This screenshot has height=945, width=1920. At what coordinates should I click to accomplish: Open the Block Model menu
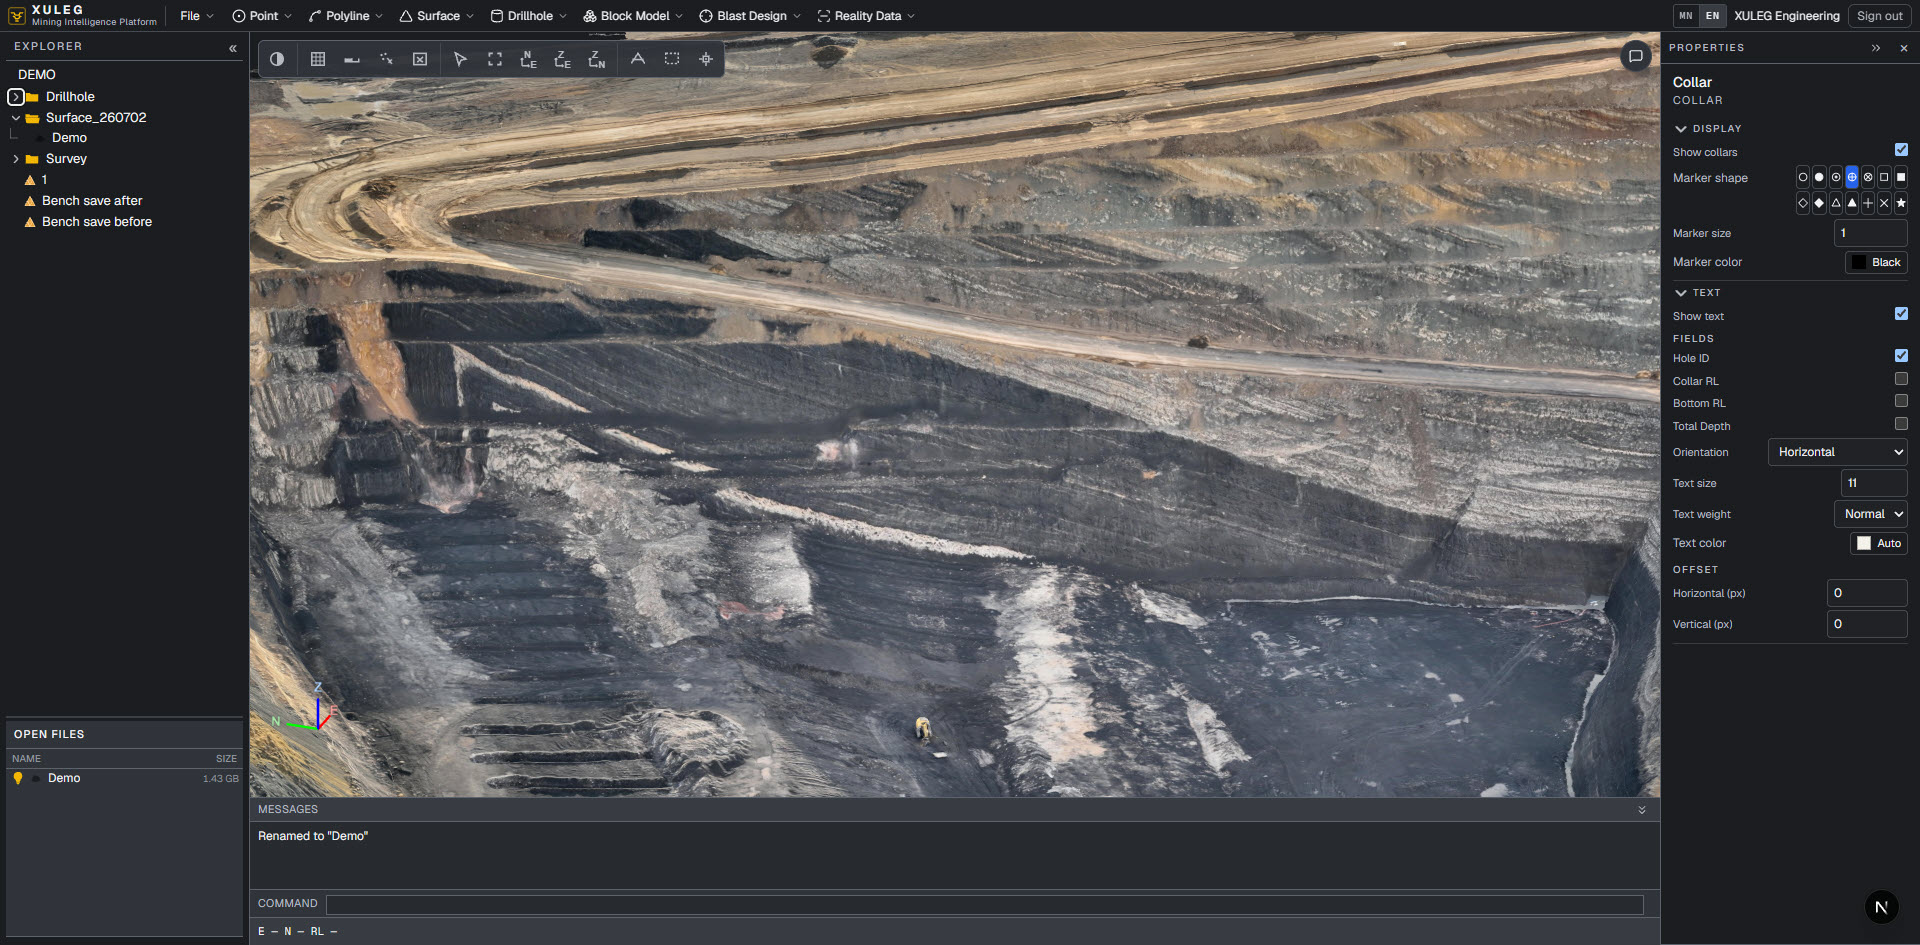pos(633,16)
